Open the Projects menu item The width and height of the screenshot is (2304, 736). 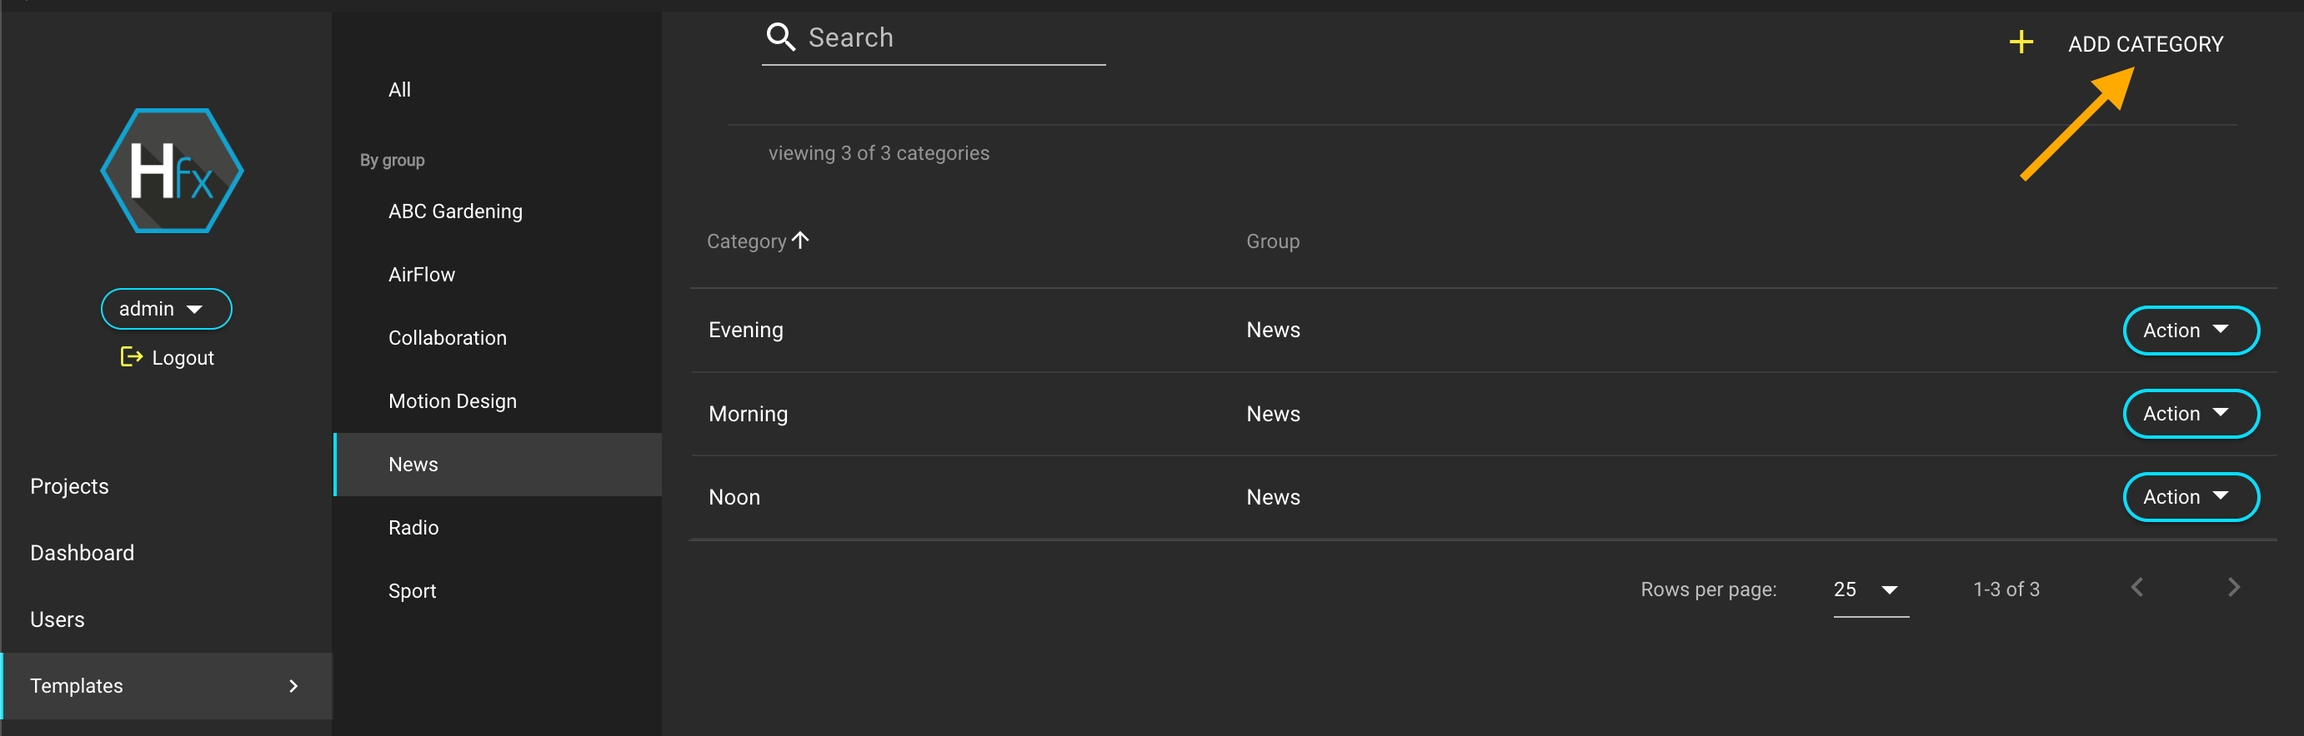(69, 487)
